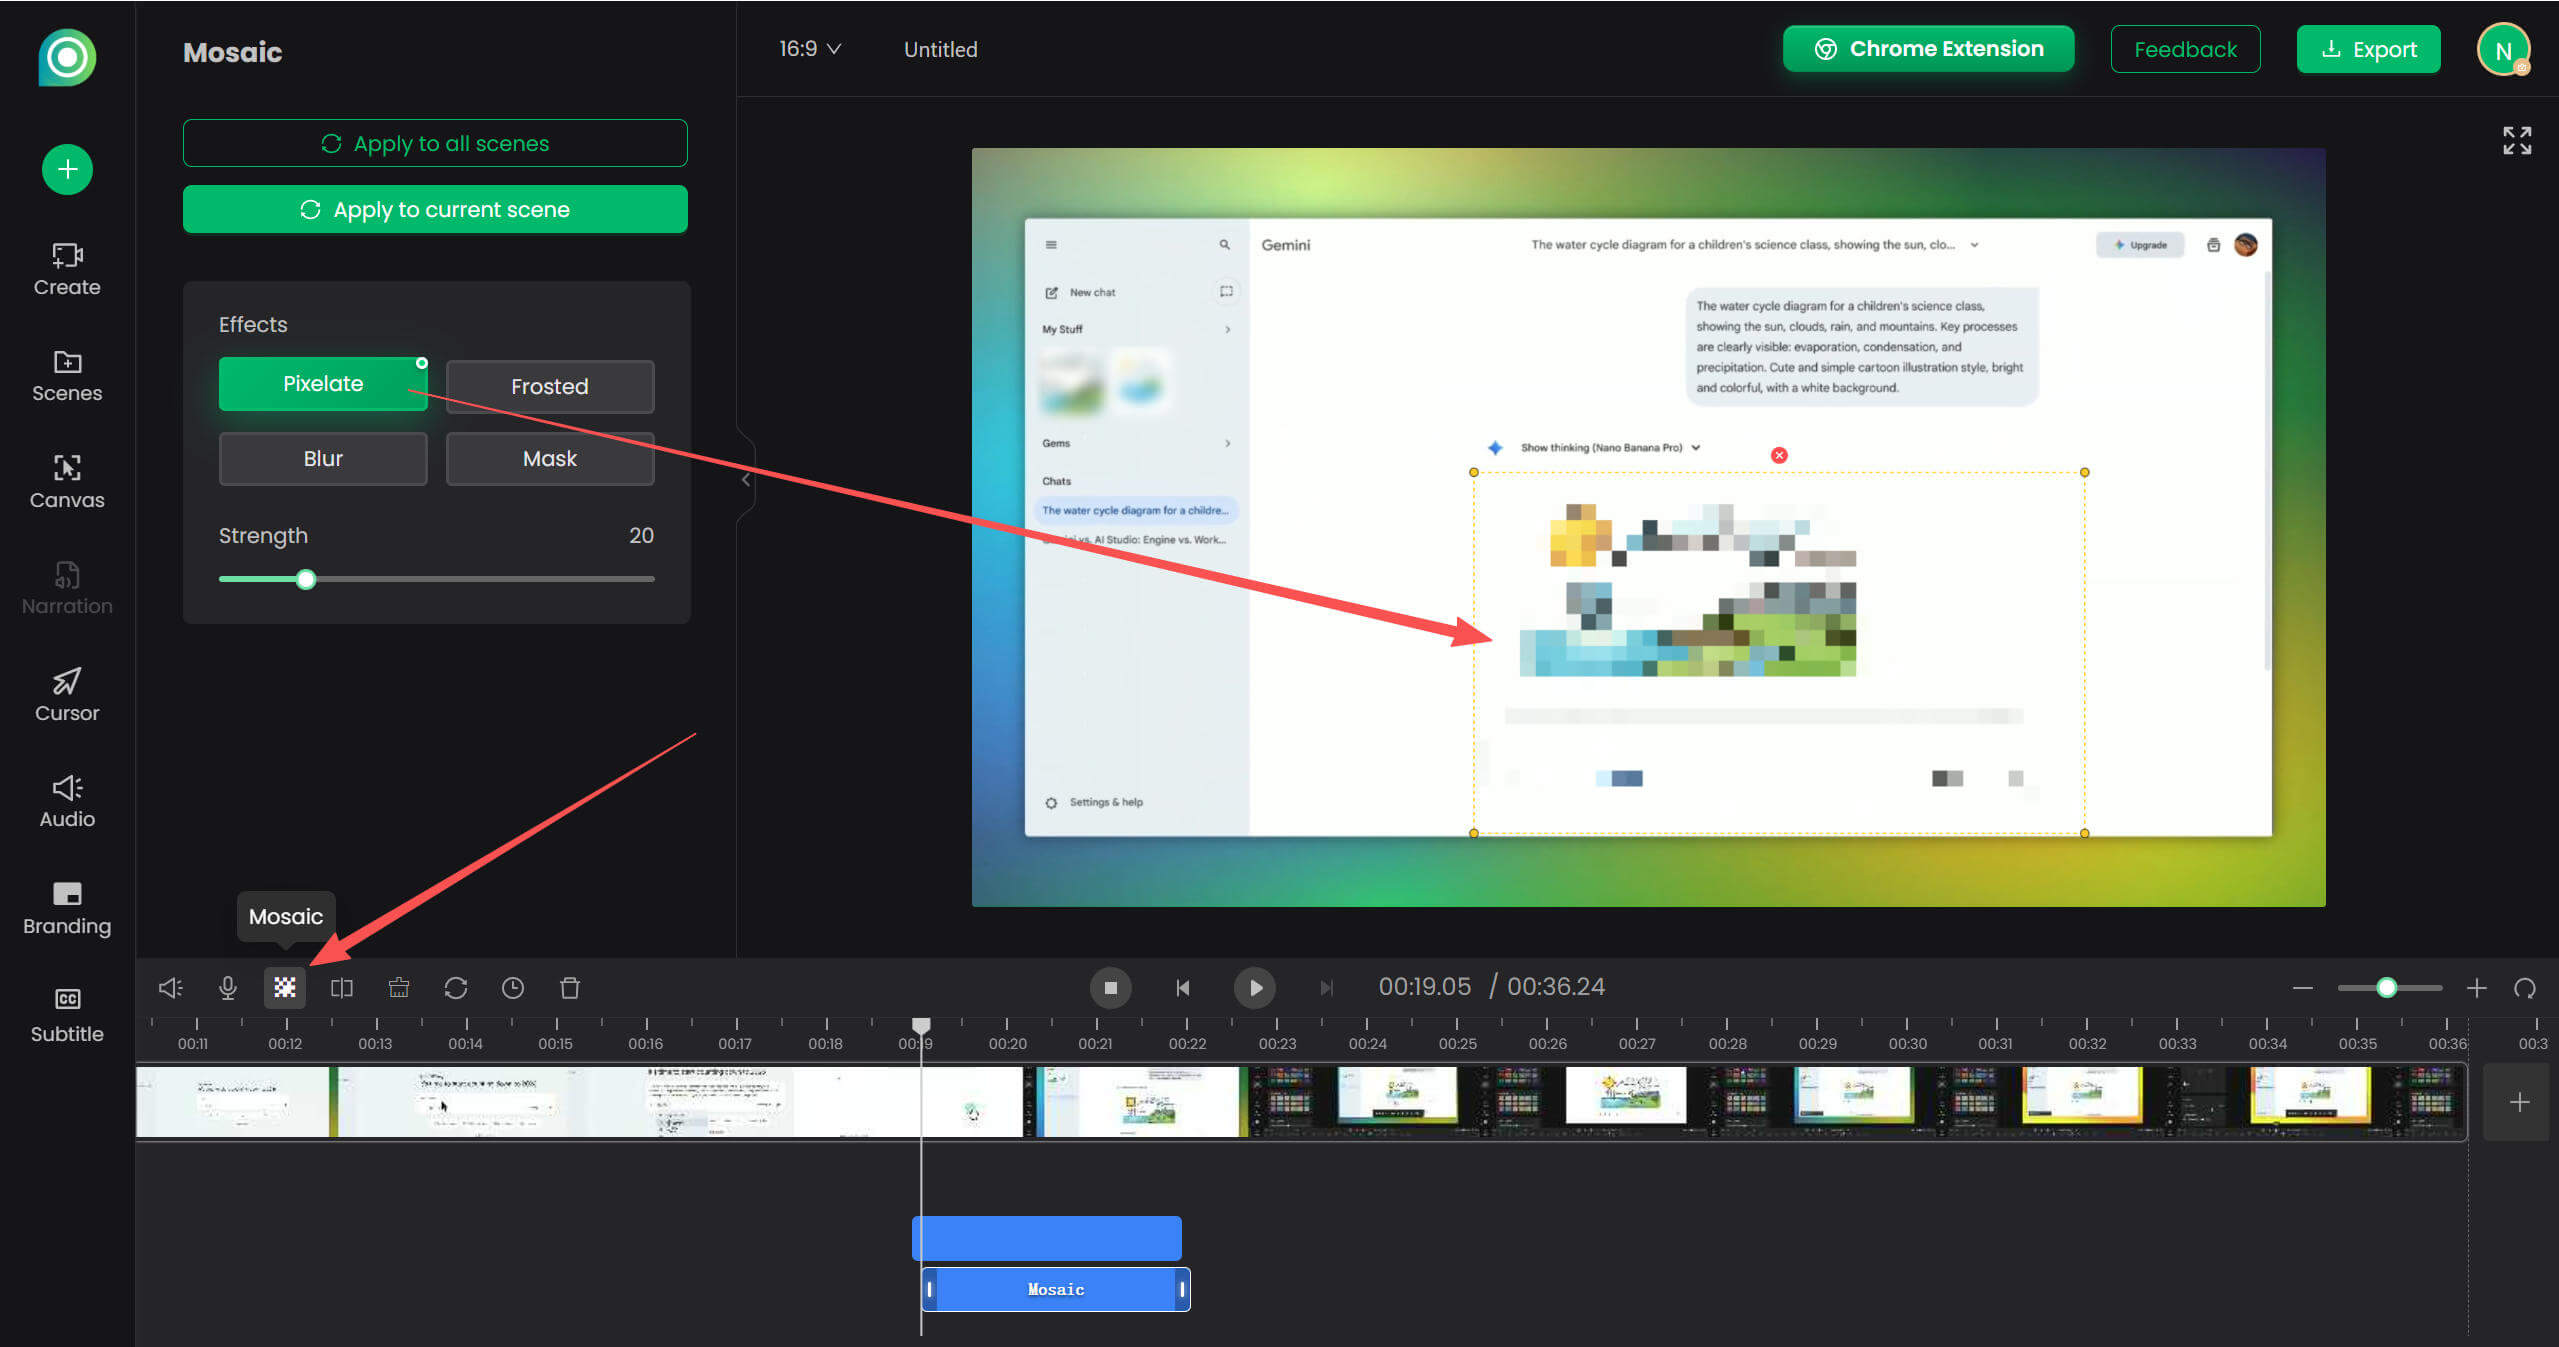Open the Canvas tab in sidebar

pos(67,482)
